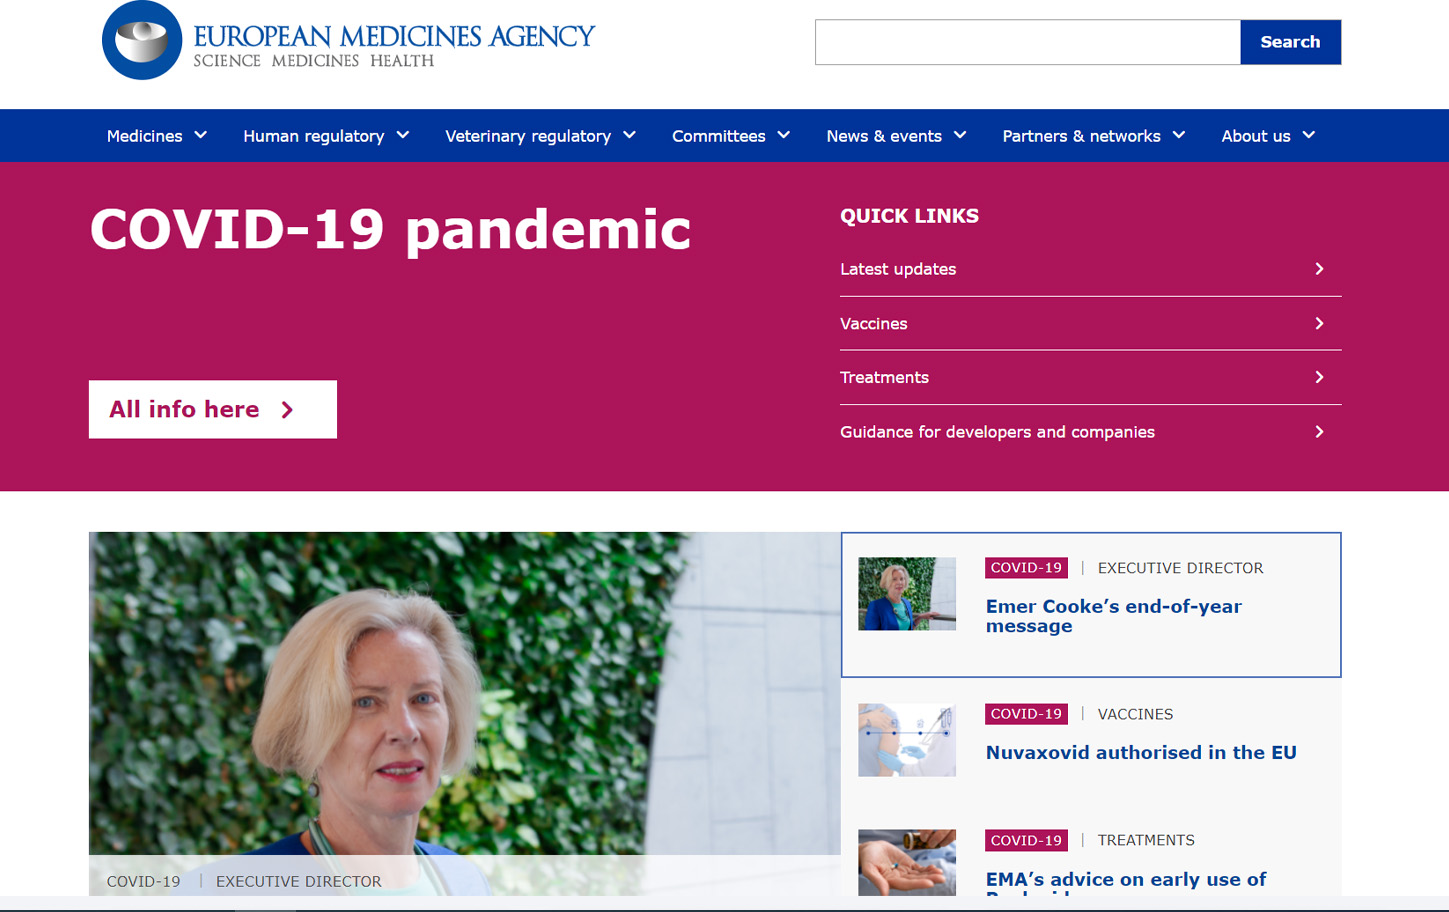Open the Vaccines quick link
Image resolution: width=1449 pixels, height=912 pixels.
click(1090, 323)
